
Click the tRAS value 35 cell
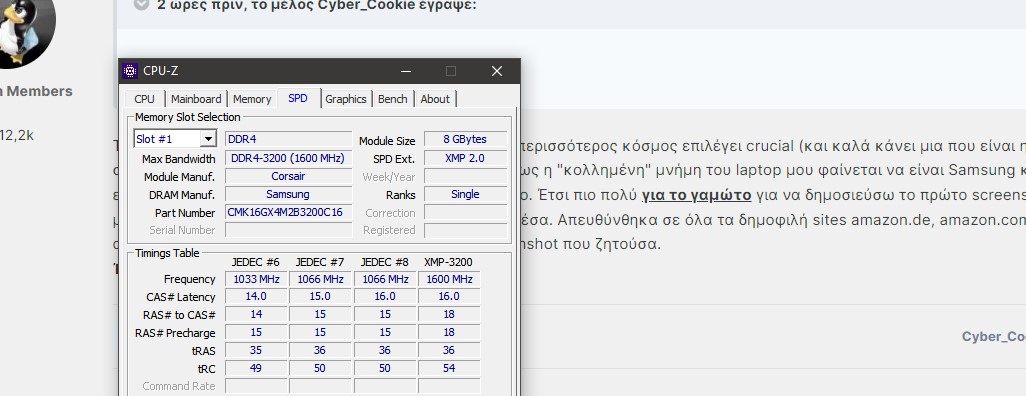click(x=256, y=350)
